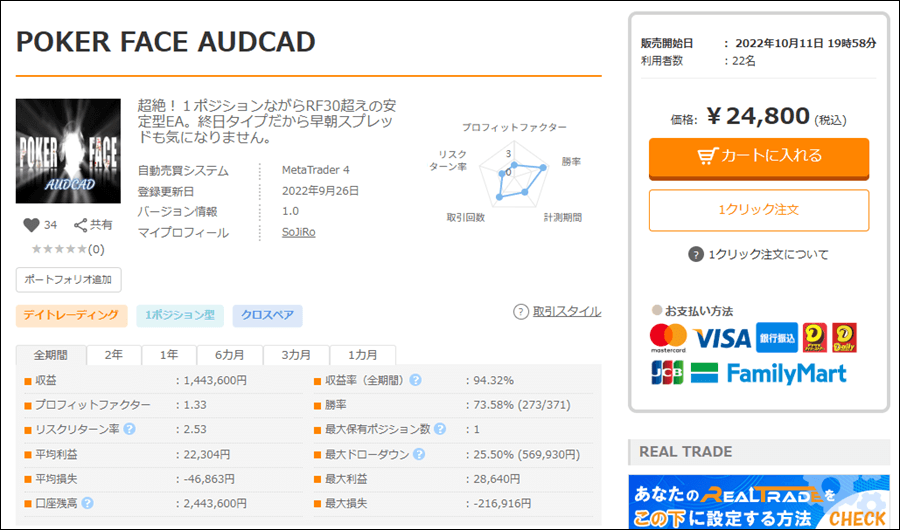The height and width of the screenshot is (530, 900).
Task: Switch to 3カ月 tab
Action: pyautogui.click(x=296, y=355)
